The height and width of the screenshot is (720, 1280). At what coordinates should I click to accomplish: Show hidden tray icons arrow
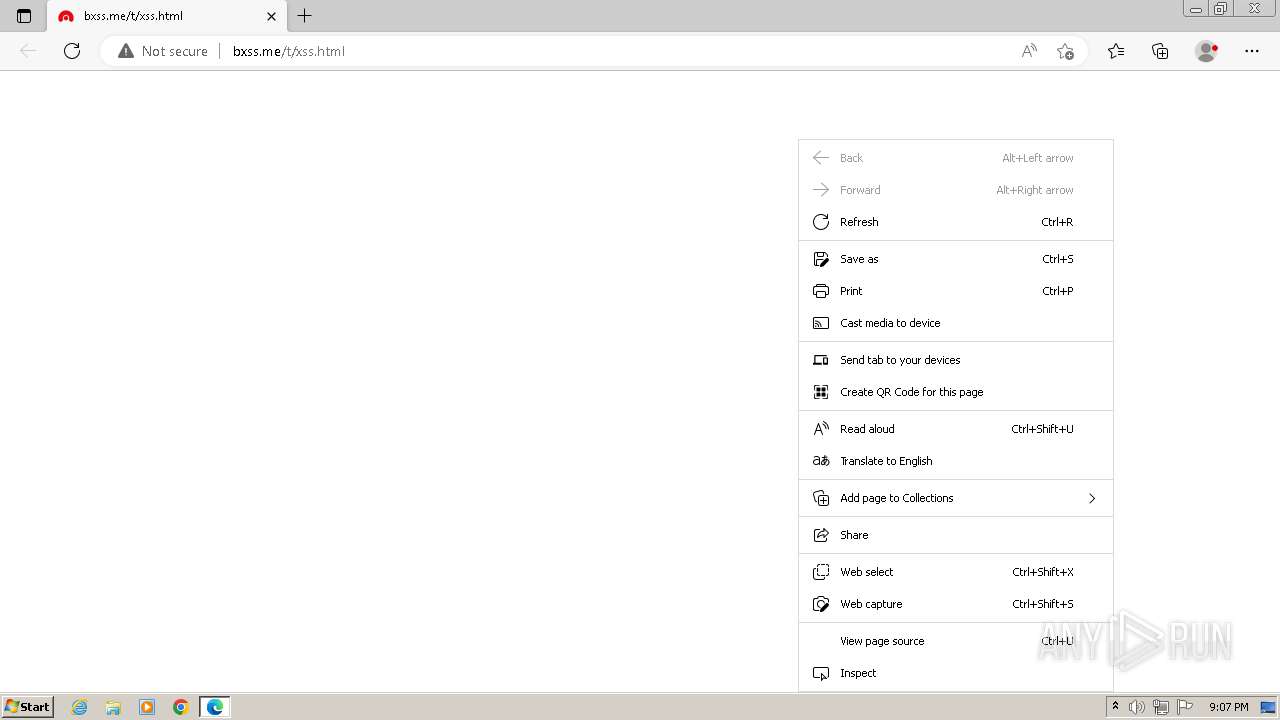tap(1116, 707)
